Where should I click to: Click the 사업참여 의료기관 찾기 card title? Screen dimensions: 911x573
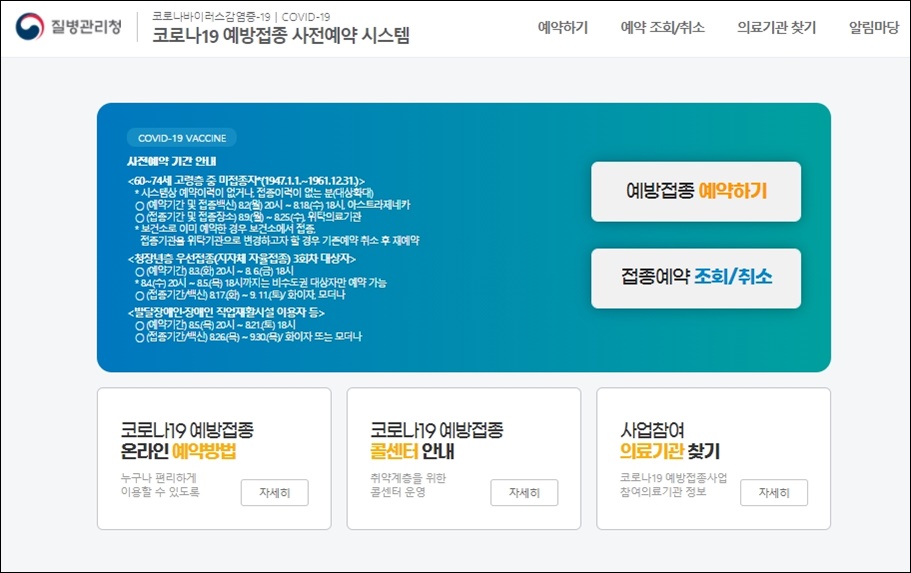point(670,441)
